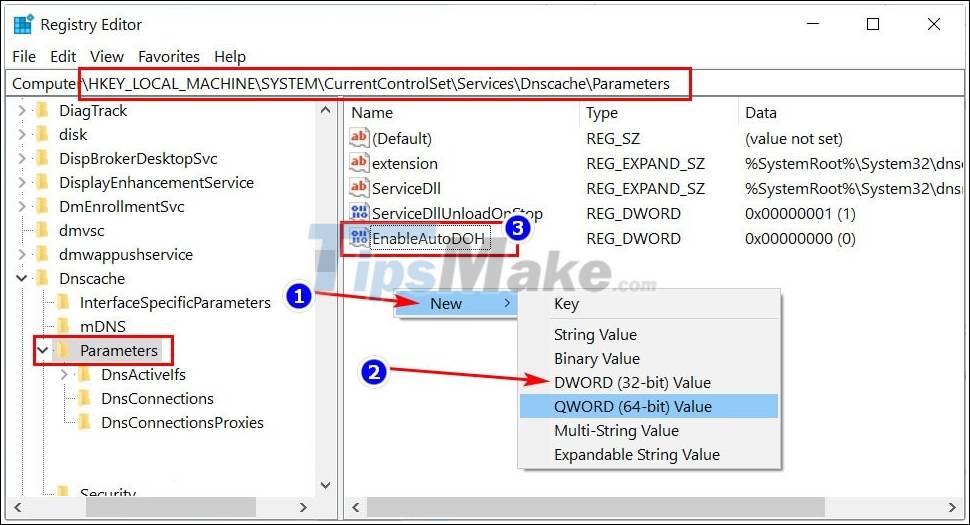This screenshot has height=525, width=970.
Task: Click the registry path address bar
Action: [484, 83]
